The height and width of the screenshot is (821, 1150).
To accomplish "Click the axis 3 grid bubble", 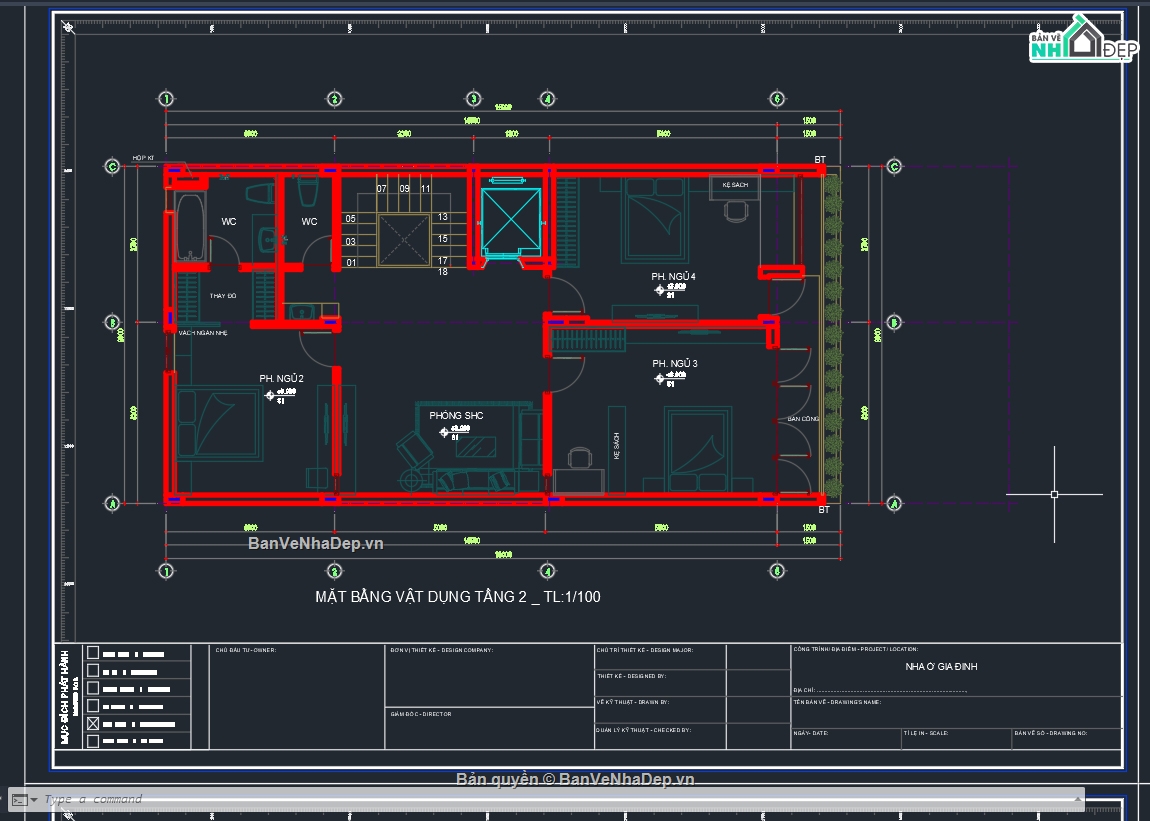I will (473, 99).
